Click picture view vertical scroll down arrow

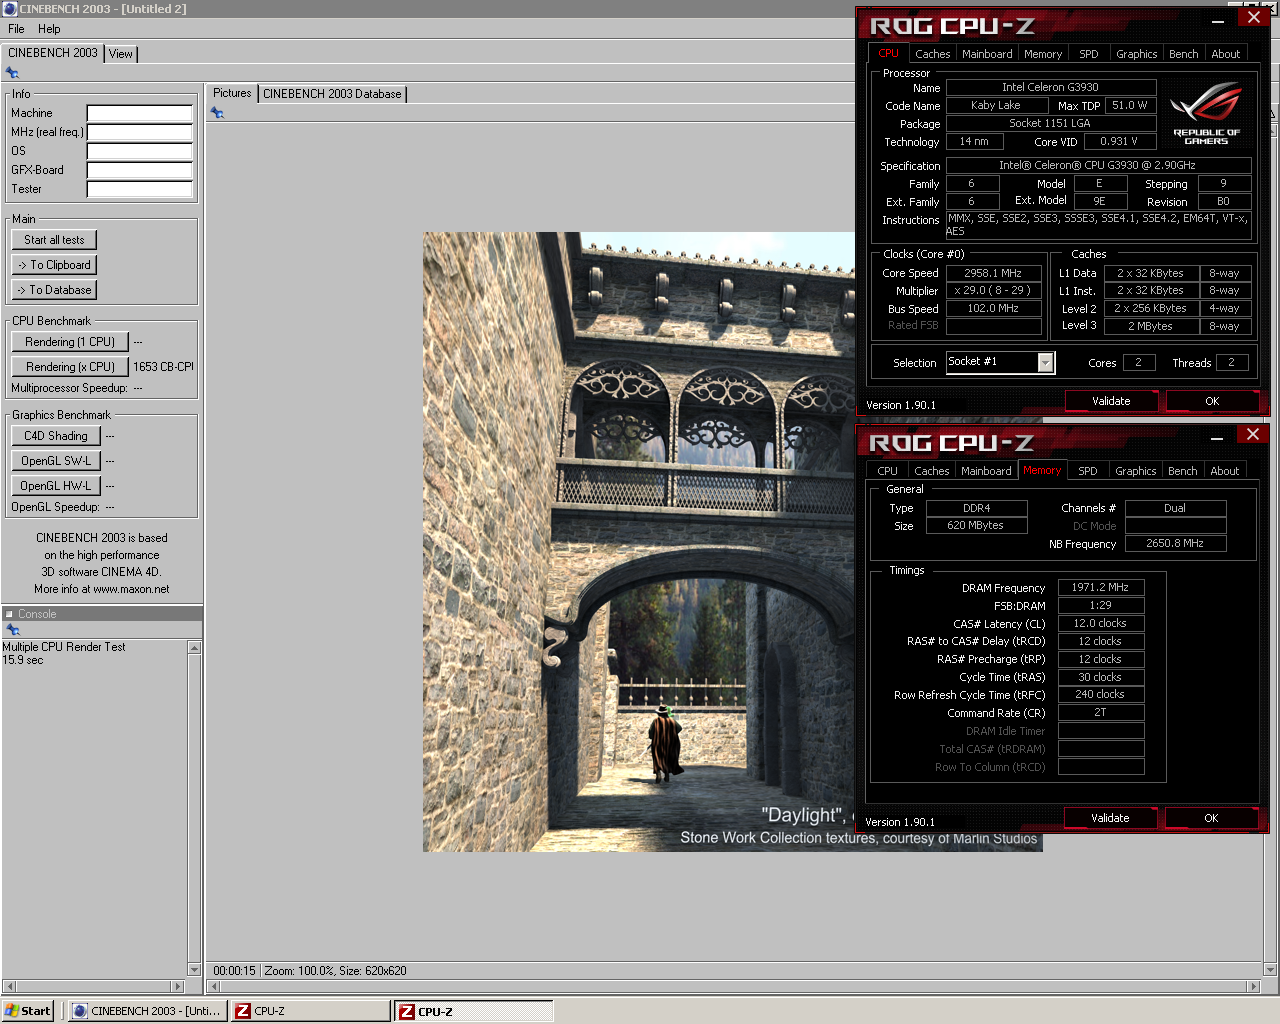coord(1271,969)
